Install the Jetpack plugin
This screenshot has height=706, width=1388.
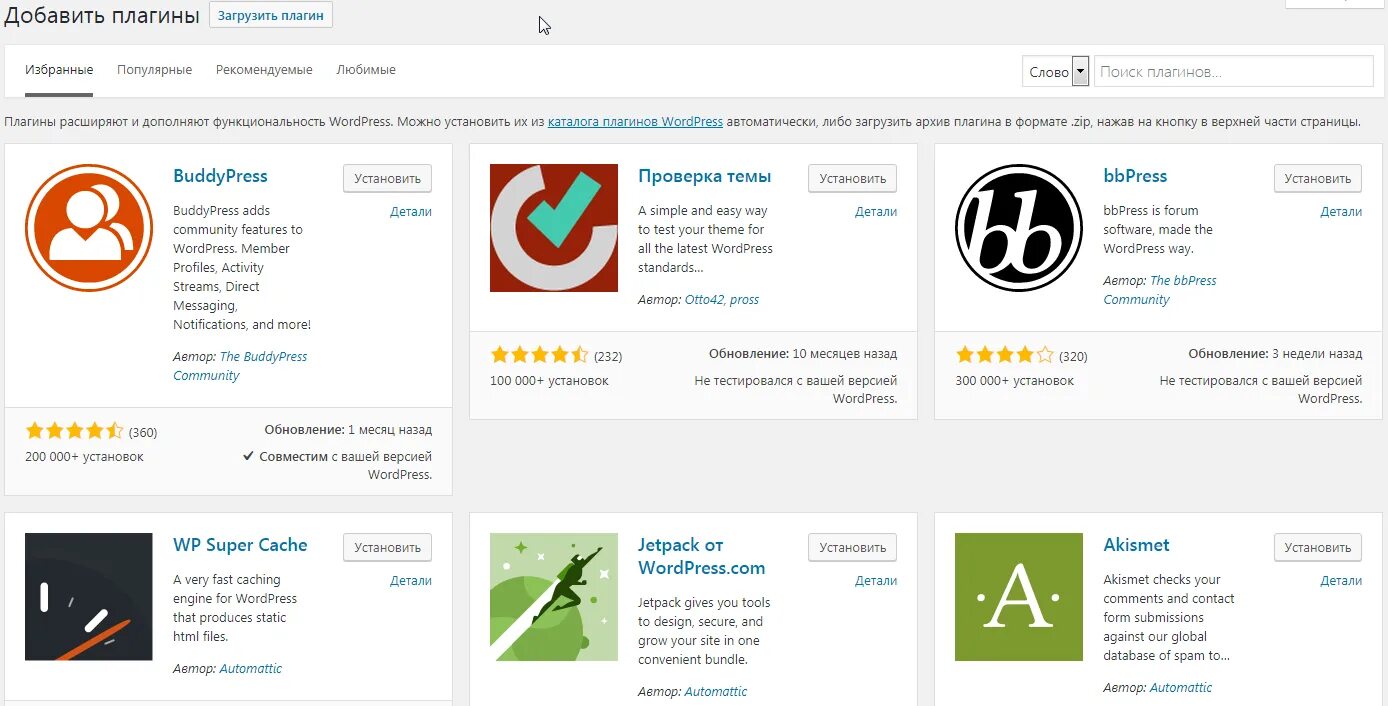point(853,548)
